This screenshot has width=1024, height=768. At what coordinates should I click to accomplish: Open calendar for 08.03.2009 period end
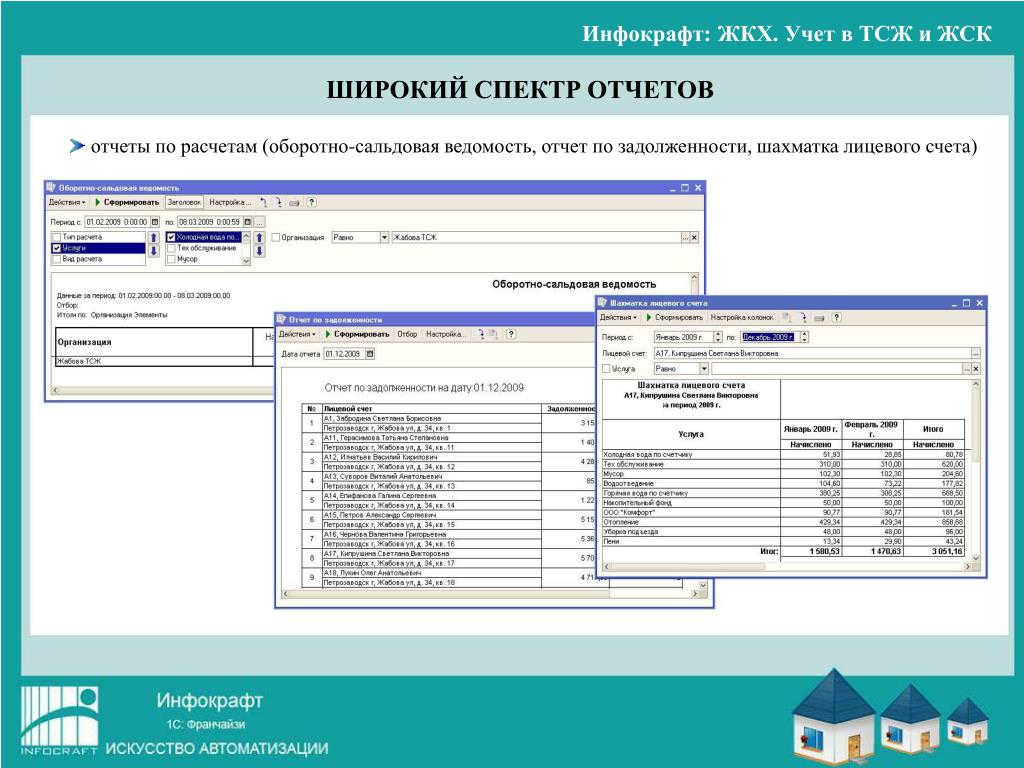click(x=248, y=222)
